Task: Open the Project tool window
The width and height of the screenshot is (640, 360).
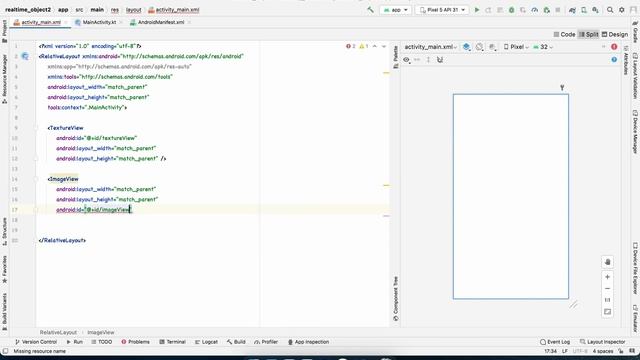Action: 4,31
